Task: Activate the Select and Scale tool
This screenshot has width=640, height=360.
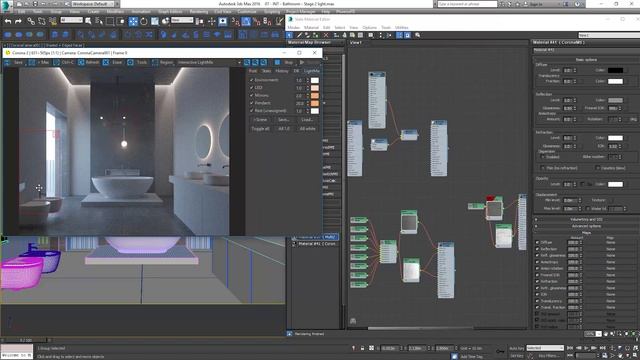Action: (x=155, y=21)
